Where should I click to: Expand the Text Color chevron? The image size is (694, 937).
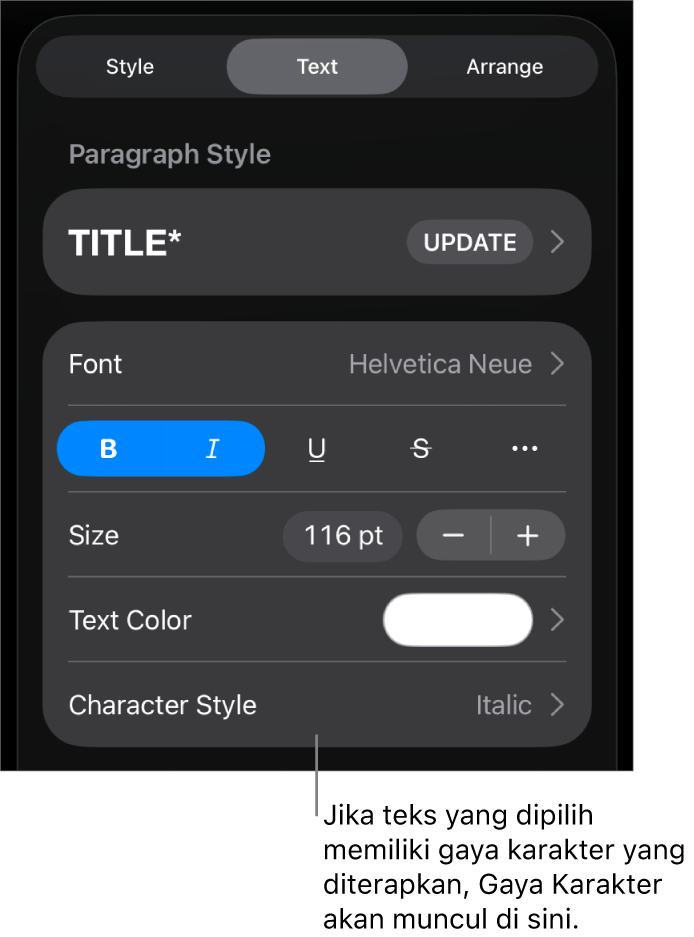click(558, 620)
